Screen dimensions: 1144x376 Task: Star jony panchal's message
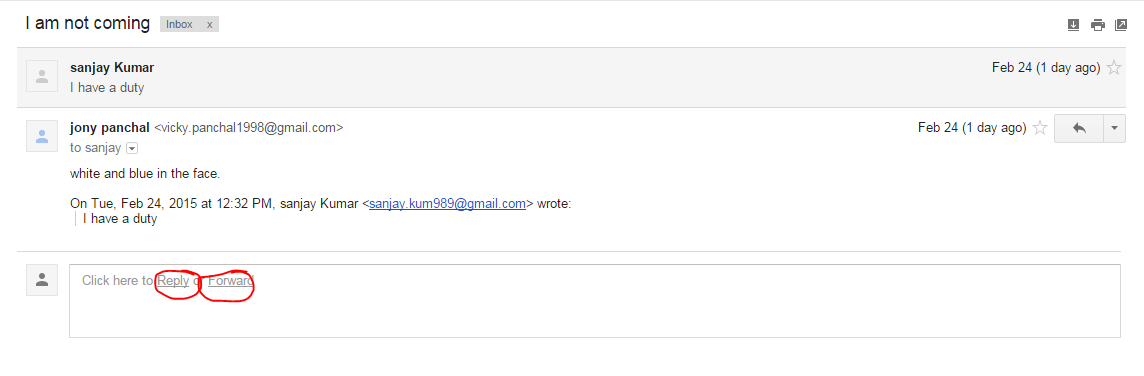[1040, 128]
